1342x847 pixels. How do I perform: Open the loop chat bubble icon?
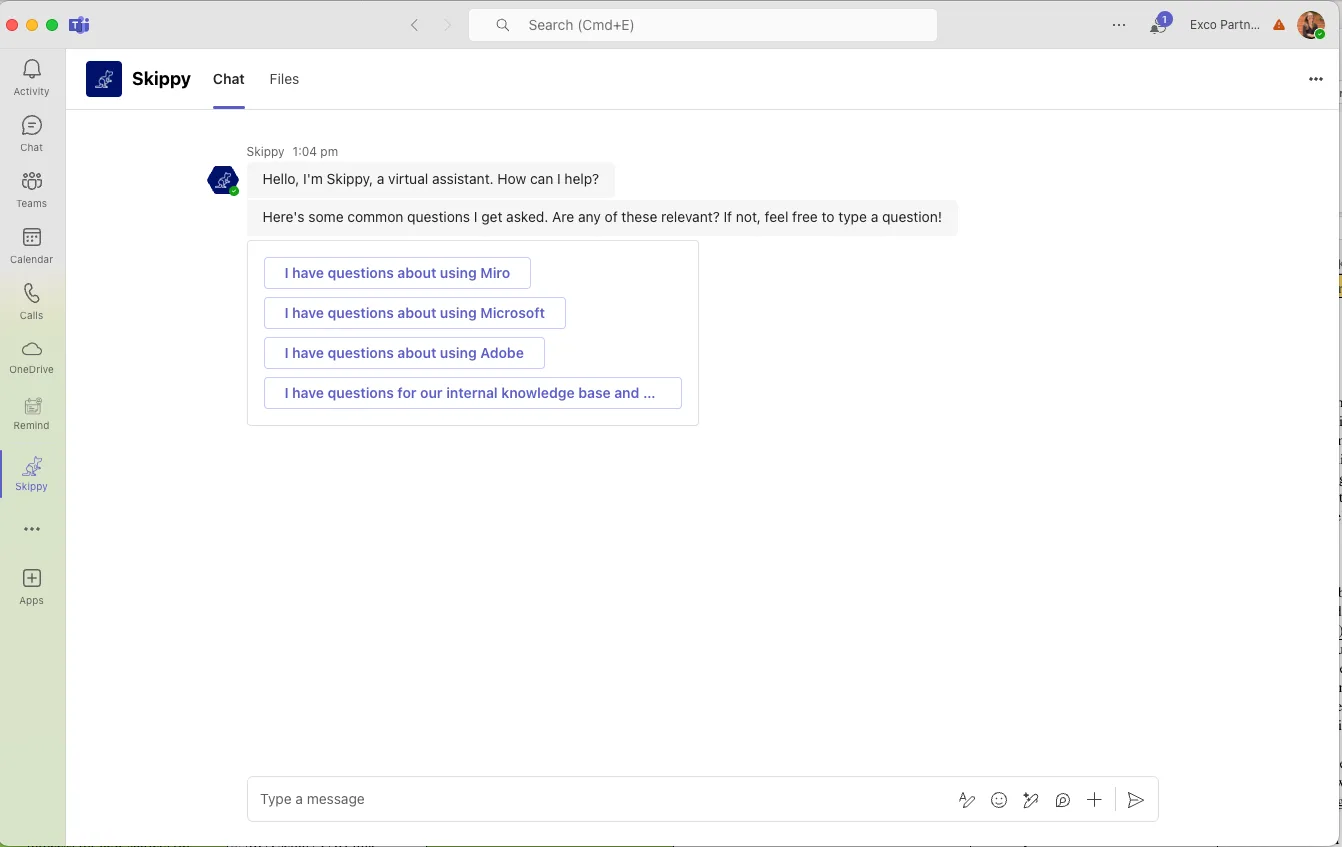(x=1063, y=800)
